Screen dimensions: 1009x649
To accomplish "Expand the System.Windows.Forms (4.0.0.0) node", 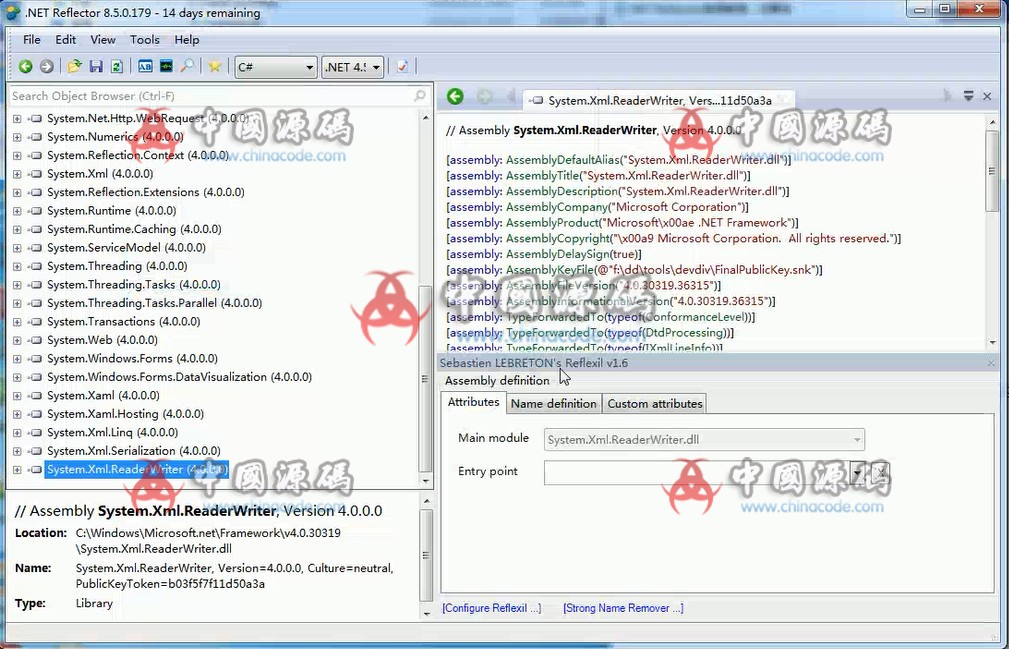I will (17, 358).
